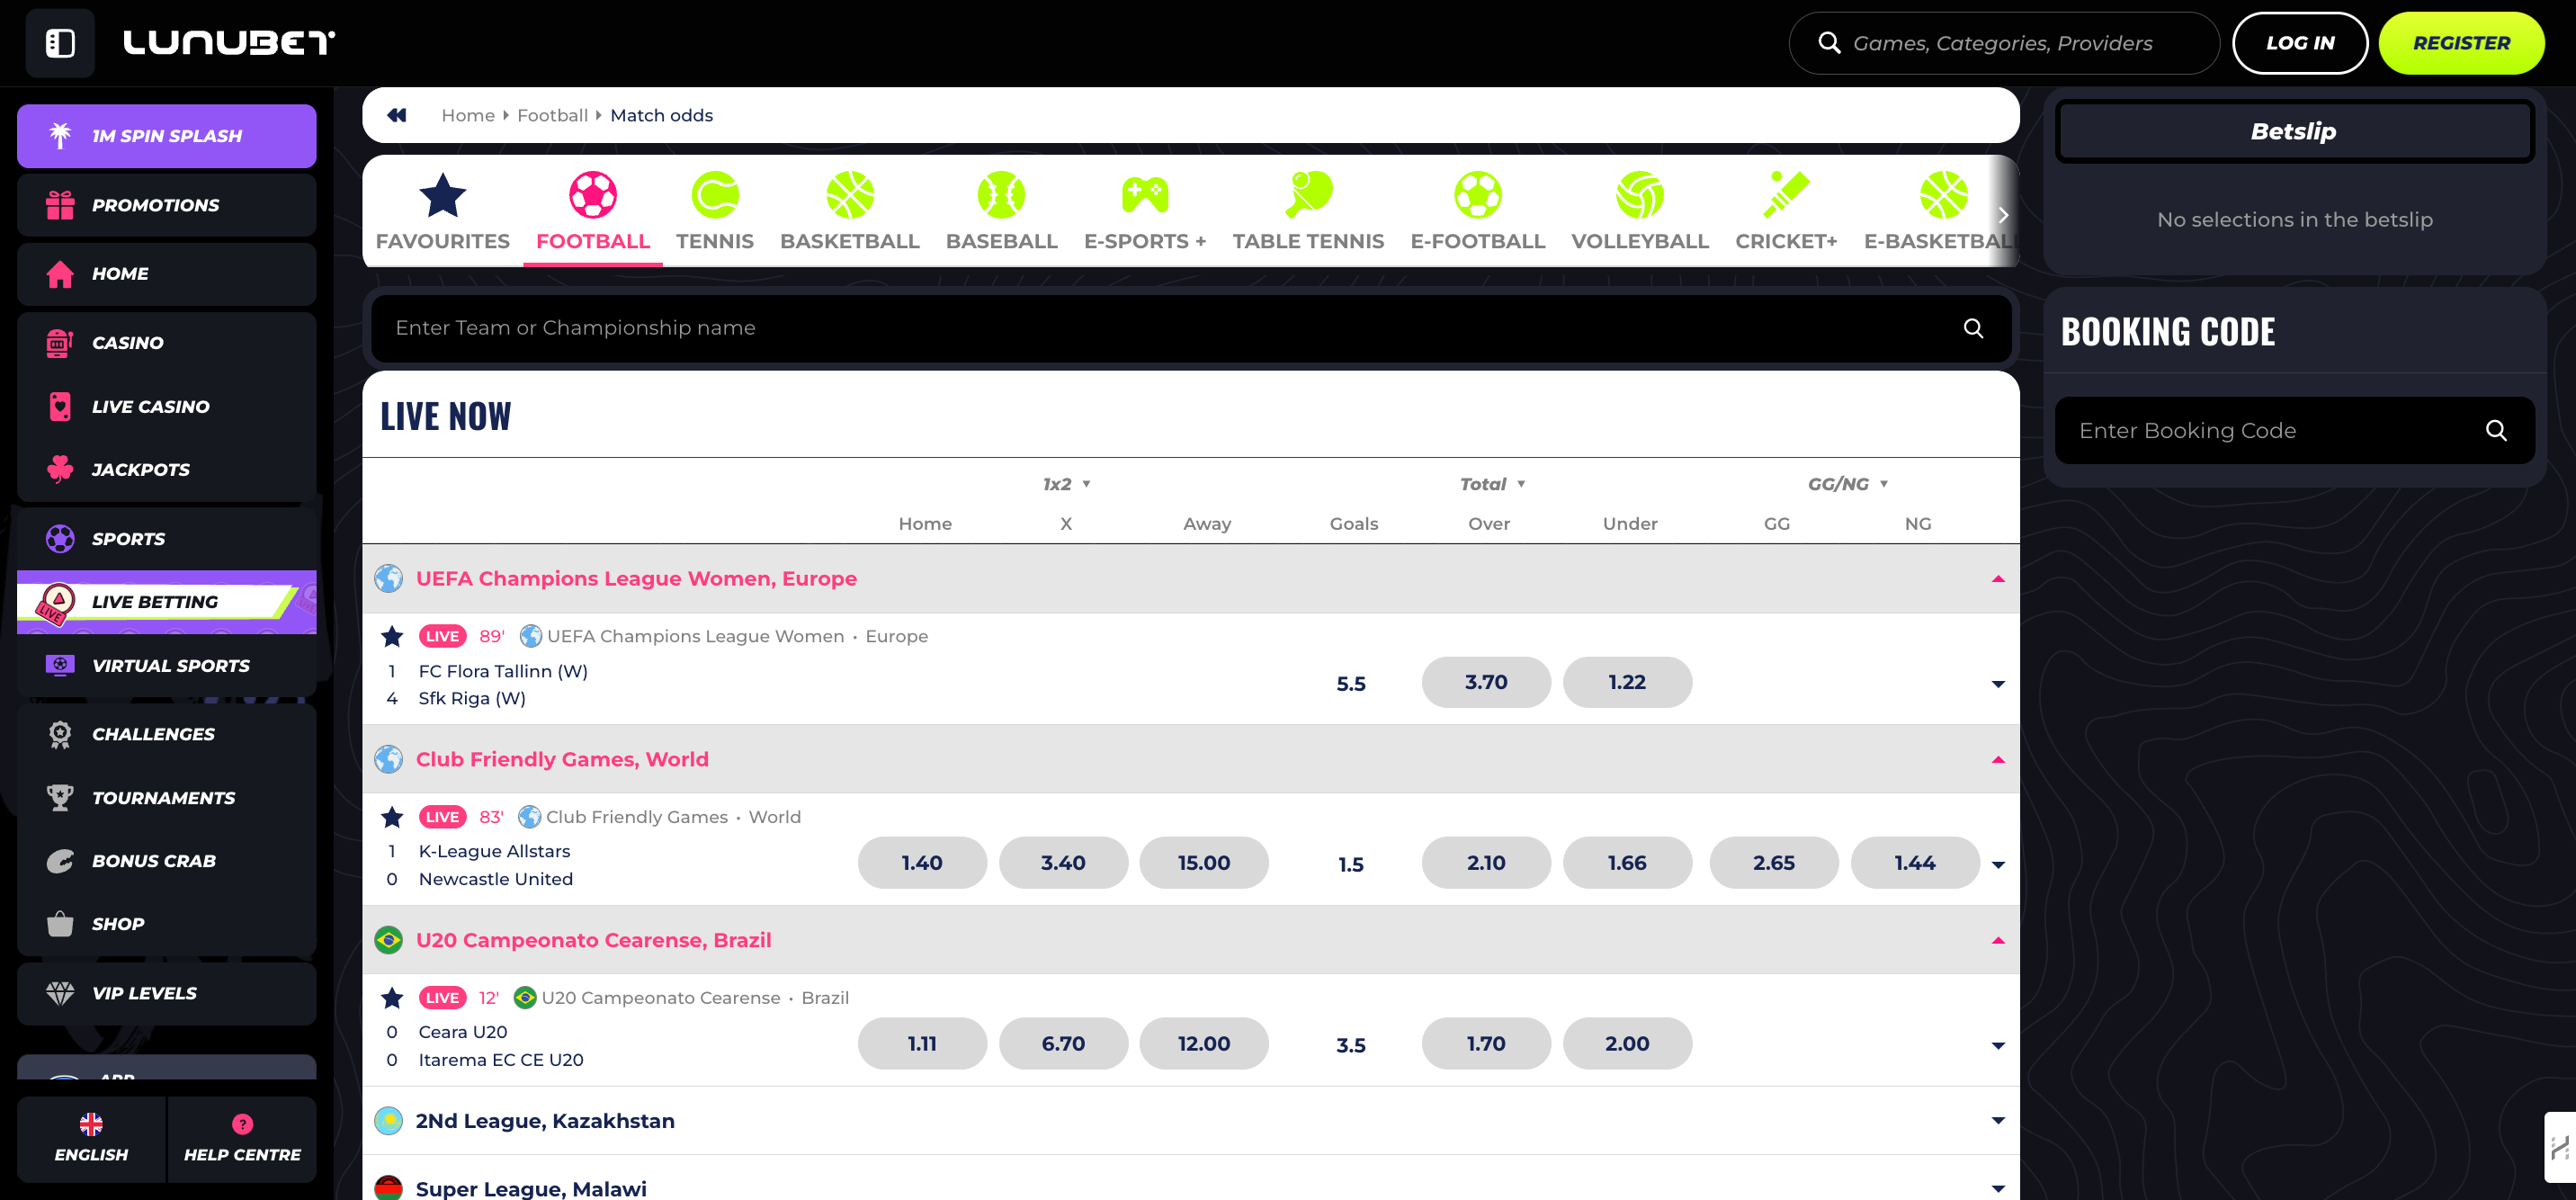Open Live Betting in sidebar
This screenshot has width=2576, height=1200.
coord(167,602)
